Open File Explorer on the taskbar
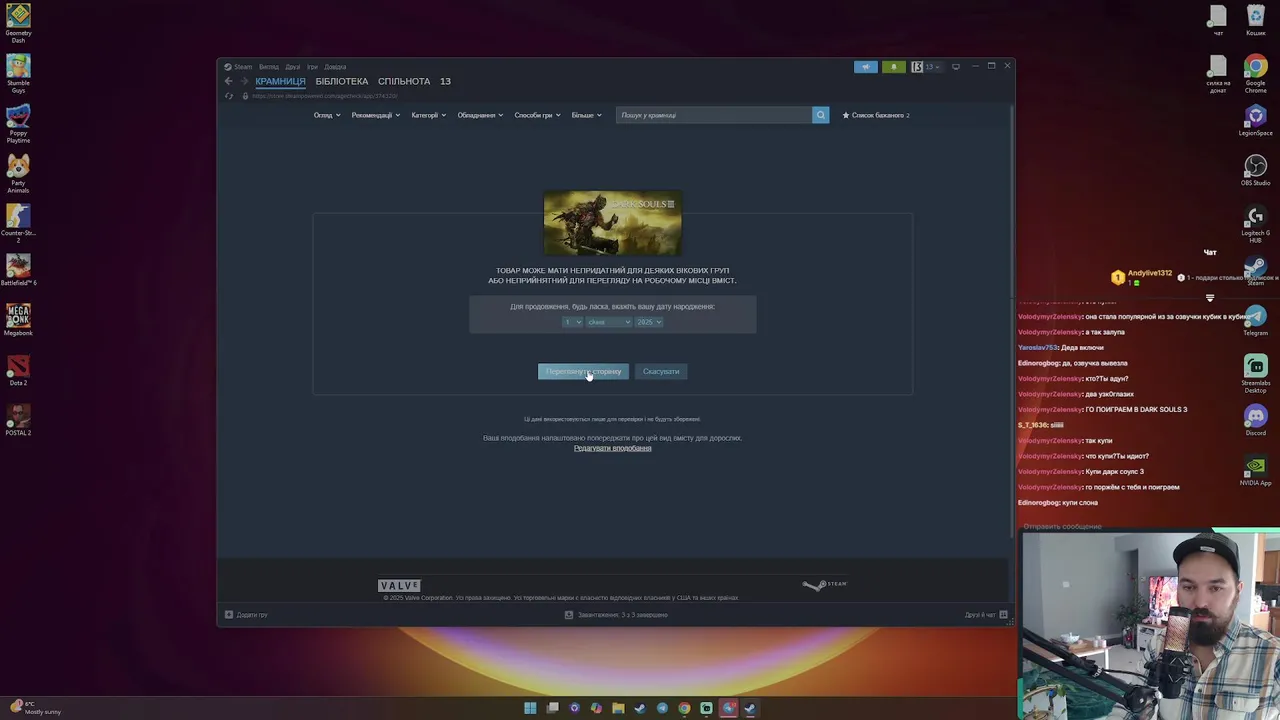 coord(618,708)
